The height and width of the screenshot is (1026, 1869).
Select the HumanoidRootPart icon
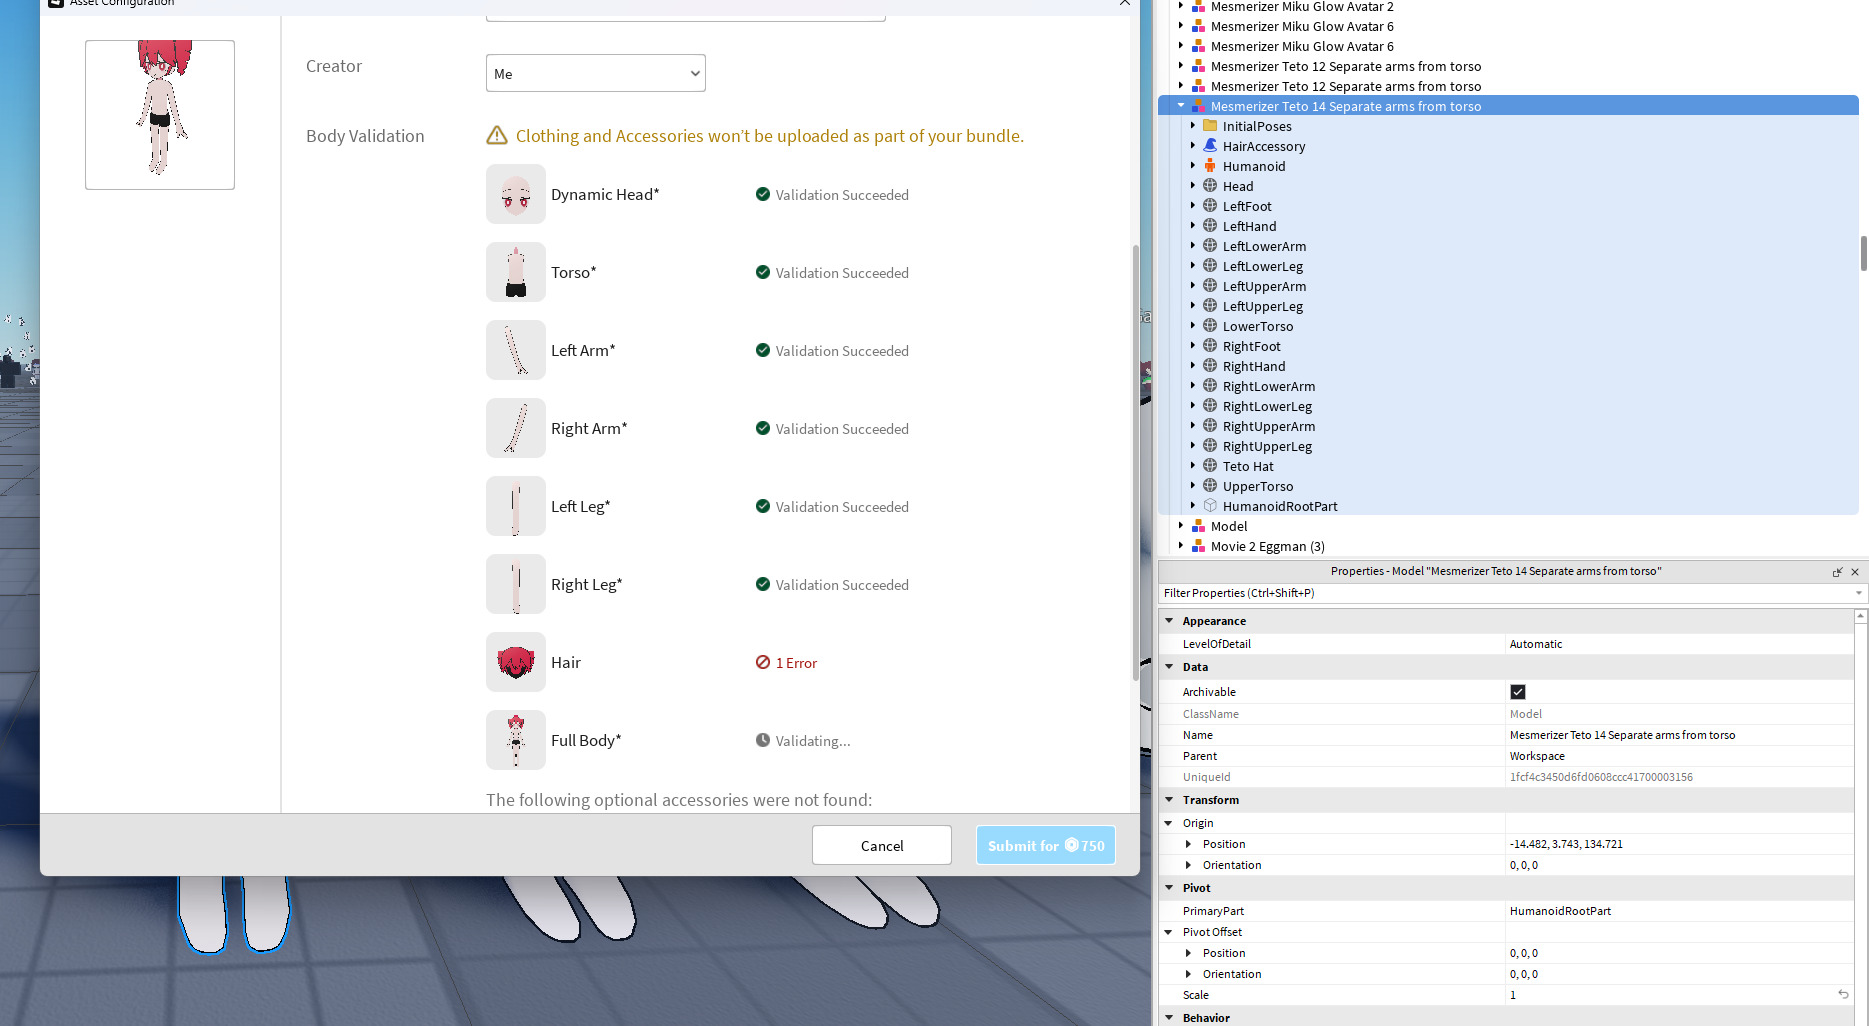(x=1210, y=506)
